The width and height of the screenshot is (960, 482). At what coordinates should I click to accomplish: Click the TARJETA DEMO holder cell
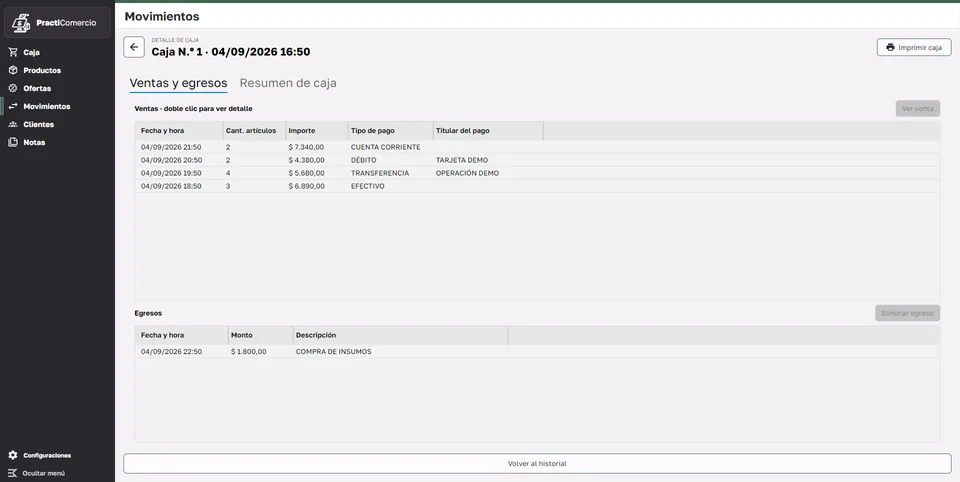coord(462,160)
